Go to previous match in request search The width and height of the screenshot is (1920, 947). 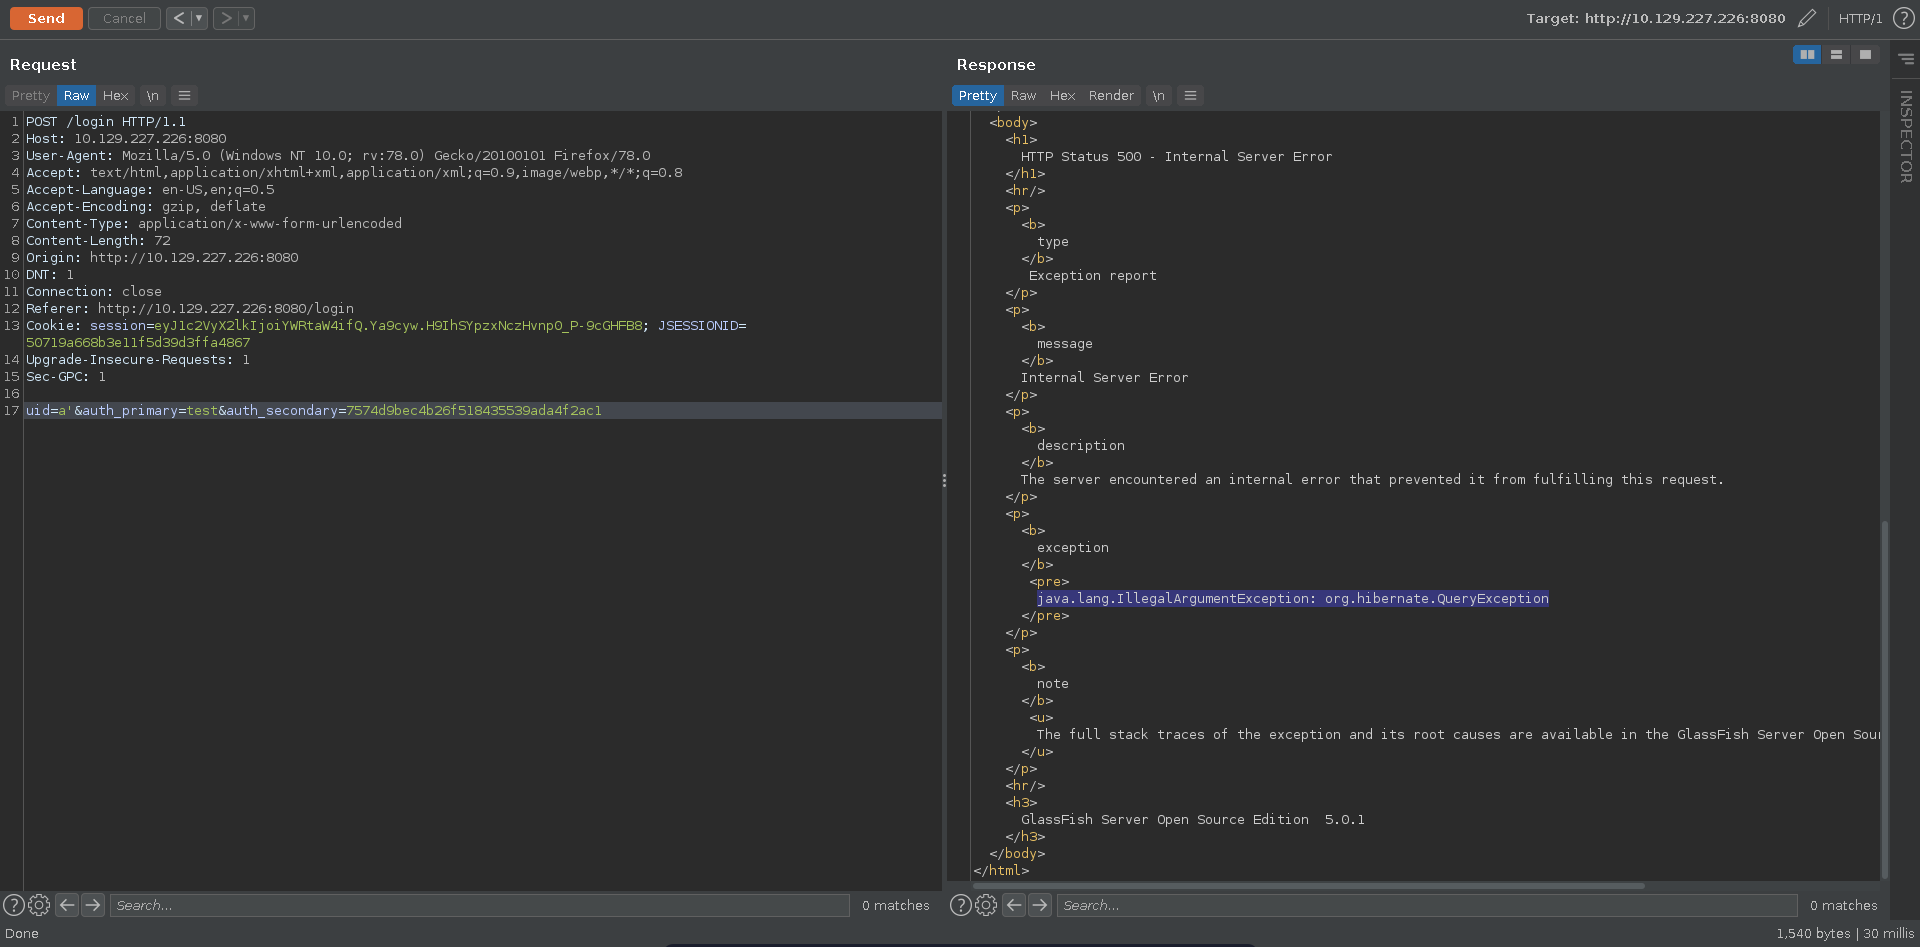[67, 905]
